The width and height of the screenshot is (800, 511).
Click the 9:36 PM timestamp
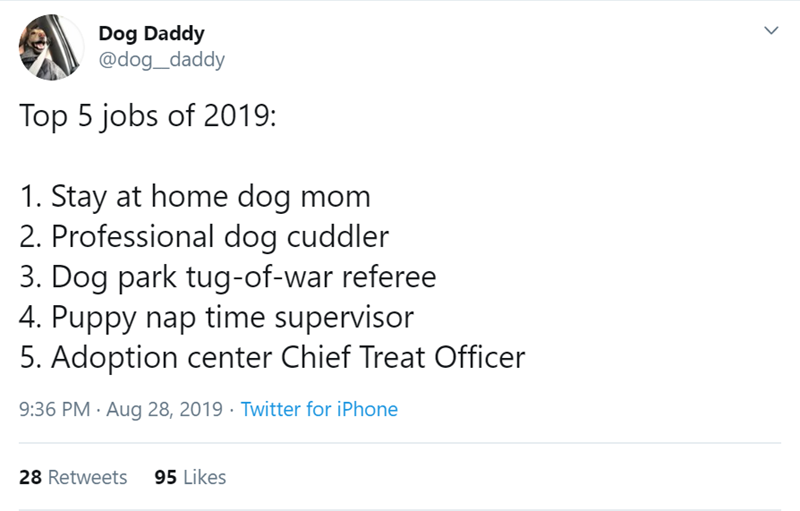tap(53, 409)
